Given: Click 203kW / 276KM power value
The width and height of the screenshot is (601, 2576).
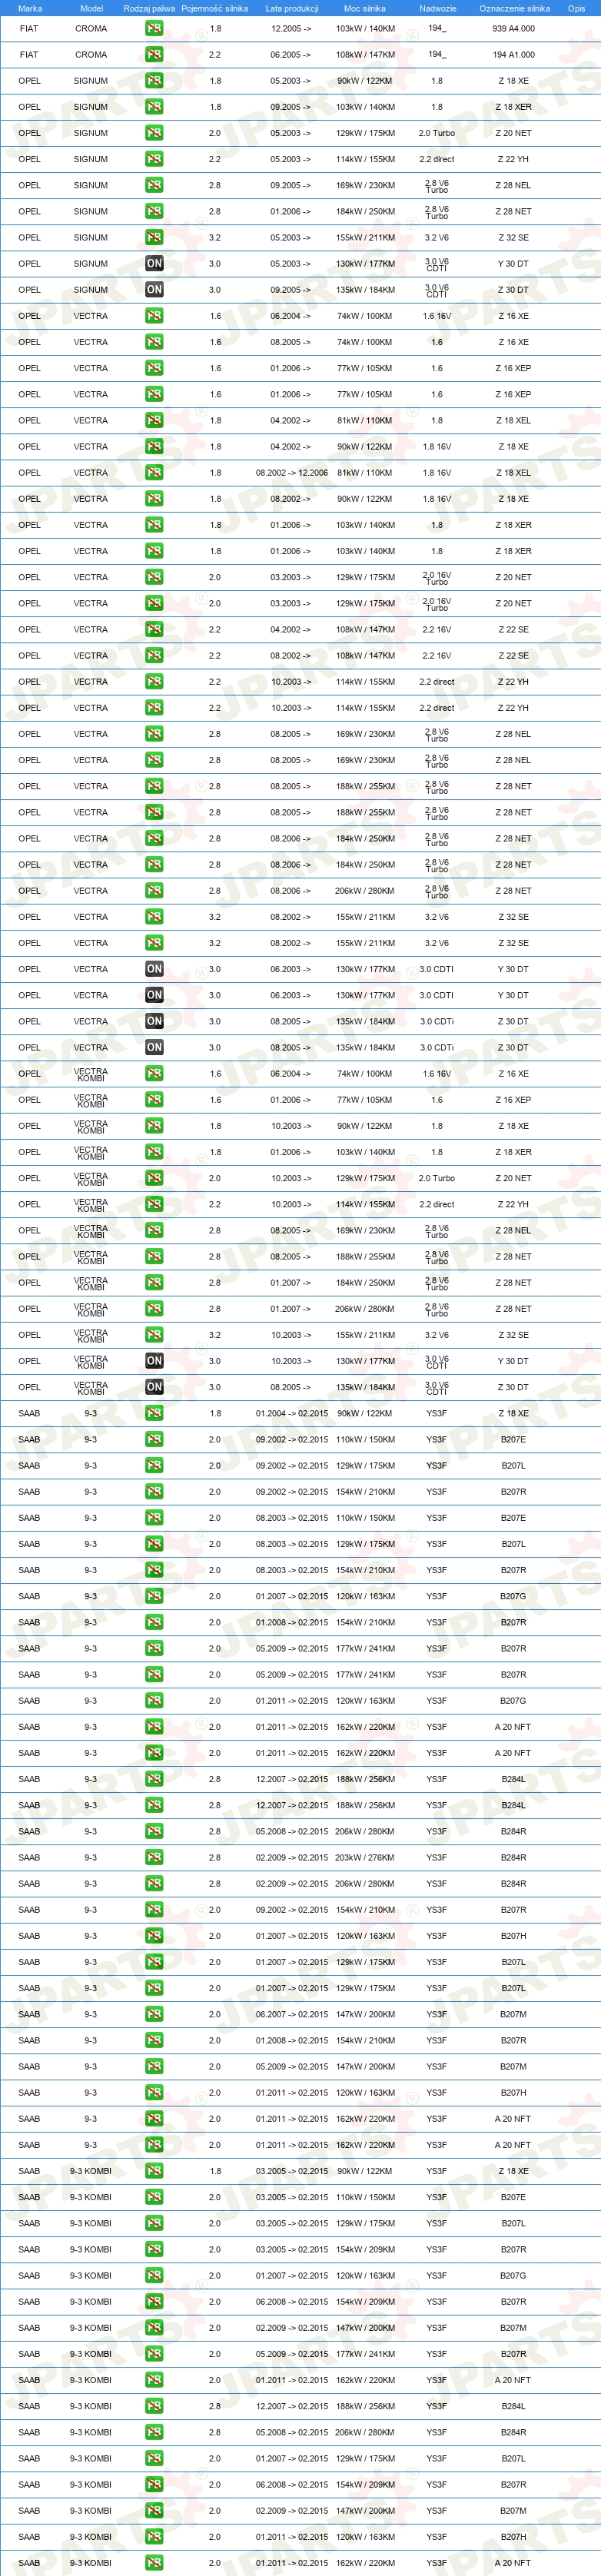Looking at the screenshot, I should pyautogui.click(x=365, y=1857).
